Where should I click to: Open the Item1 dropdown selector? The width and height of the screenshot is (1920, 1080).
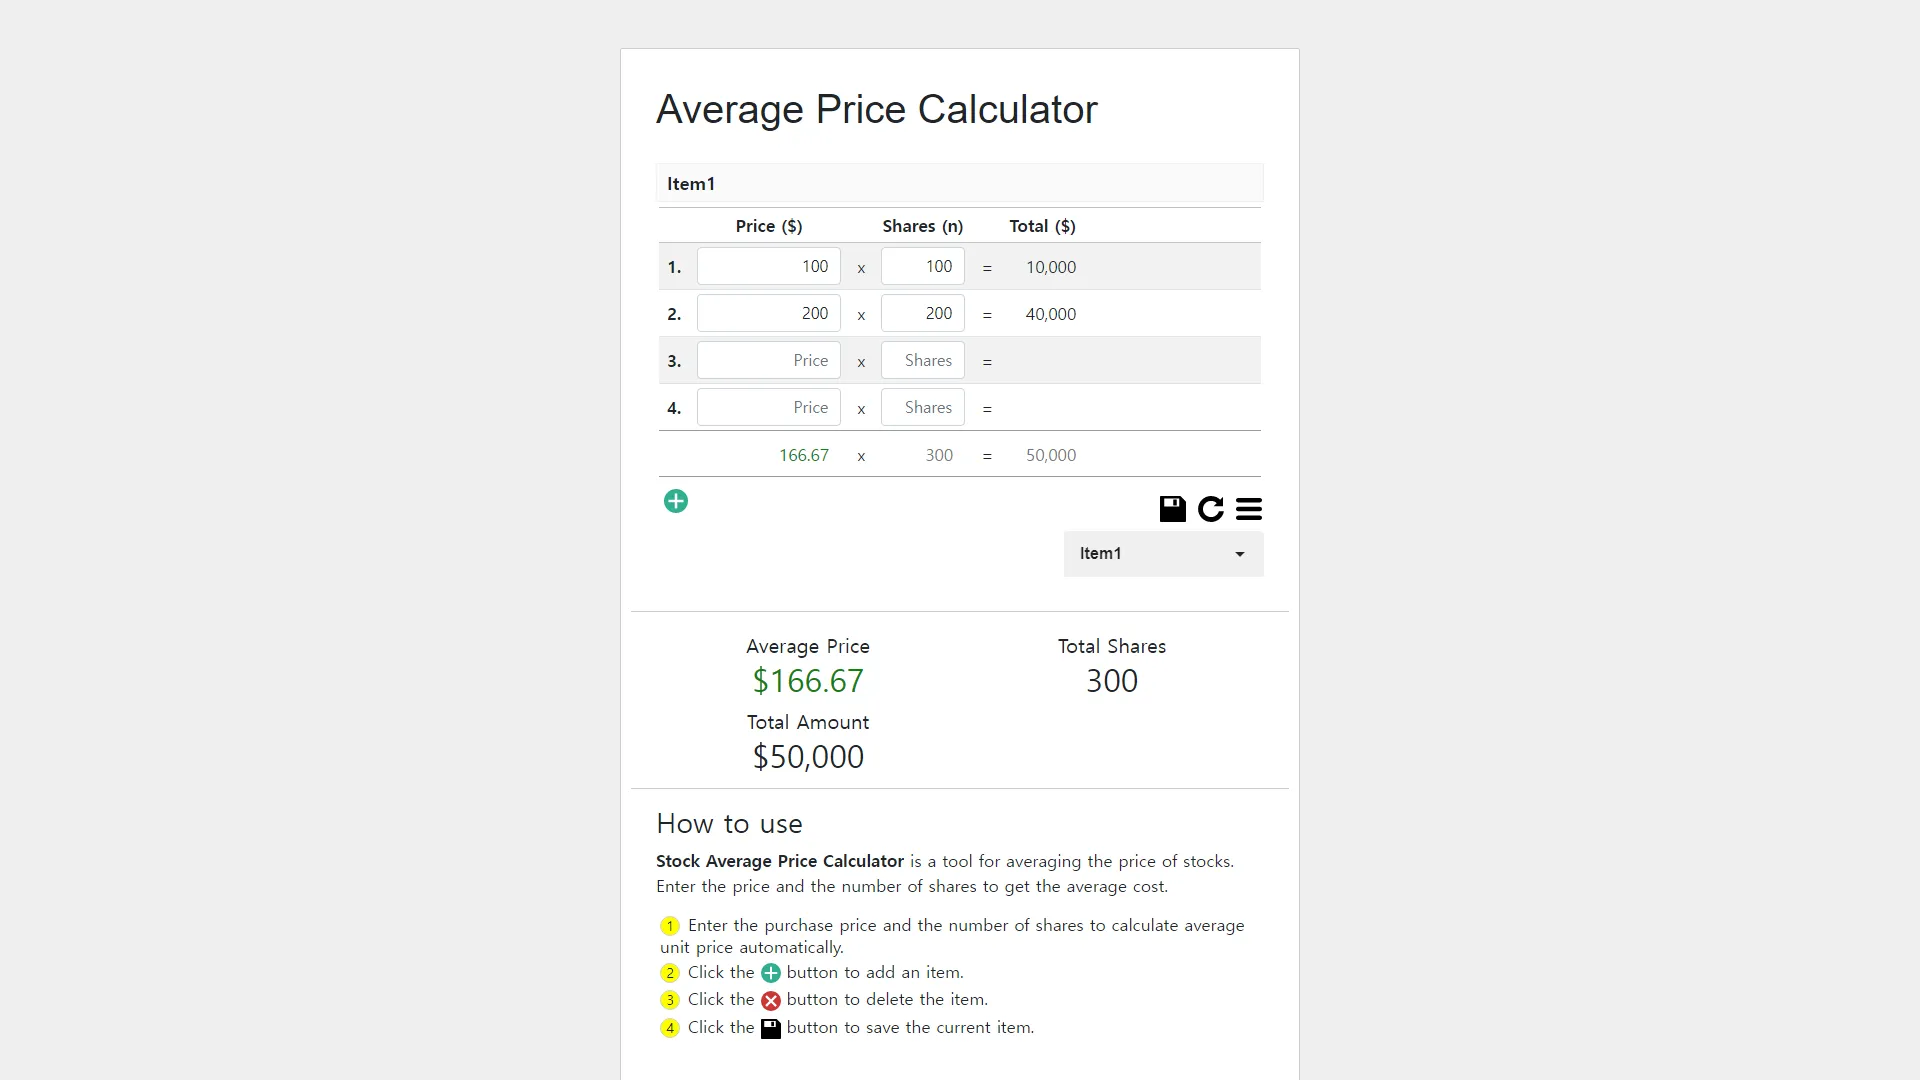(x=1163, y=554)
